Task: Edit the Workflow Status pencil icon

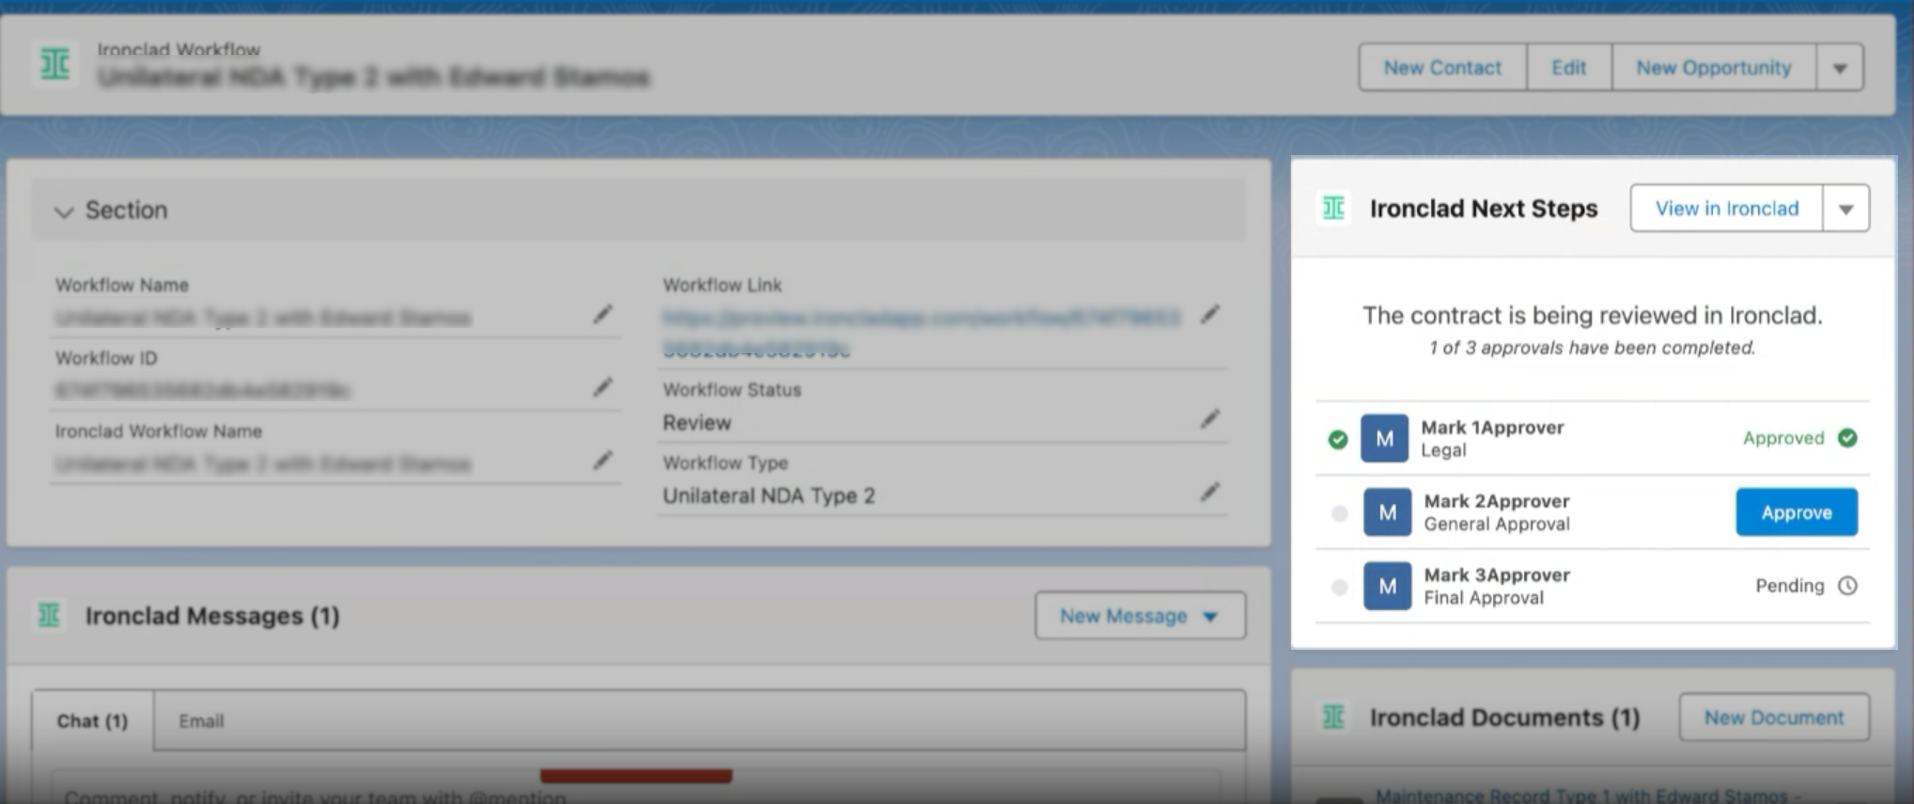Action: 1210,419
